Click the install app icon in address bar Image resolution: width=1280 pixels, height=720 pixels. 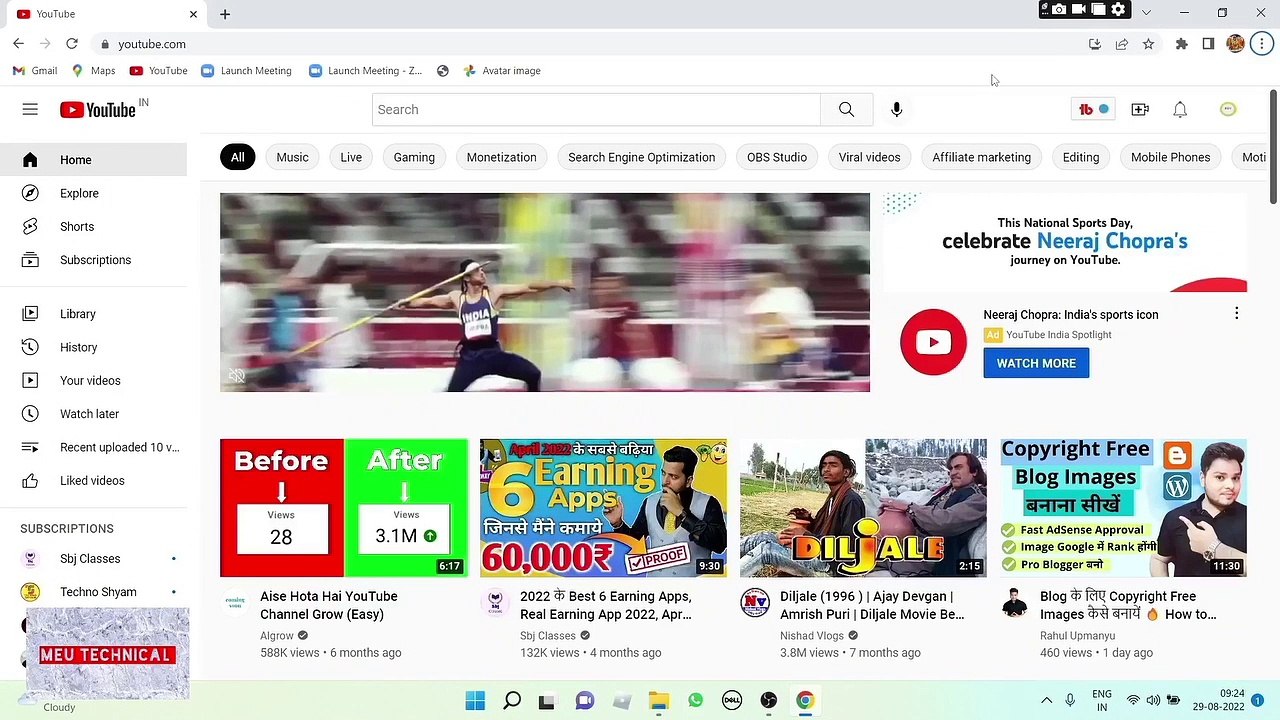tap(1094, 44)
